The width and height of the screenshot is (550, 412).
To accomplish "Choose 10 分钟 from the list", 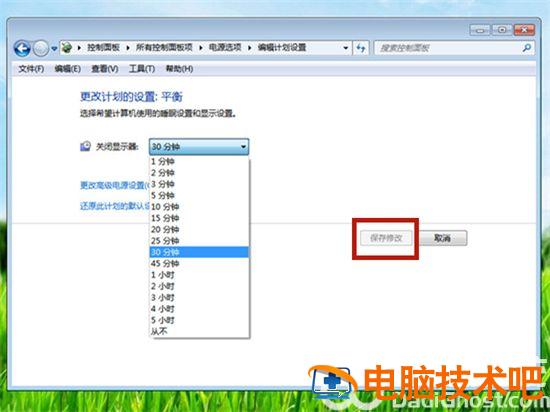I will point(199,207).
